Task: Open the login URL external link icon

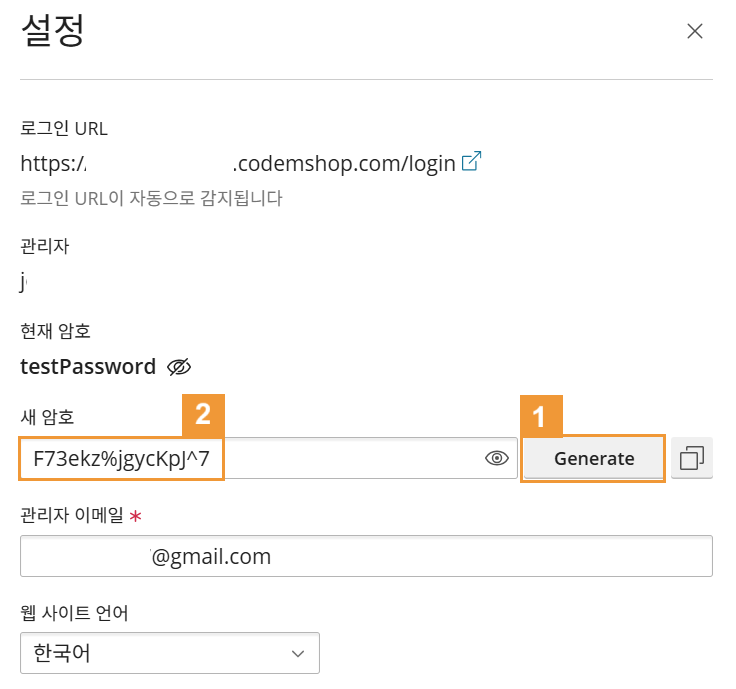Action: [x=471, y=162]
